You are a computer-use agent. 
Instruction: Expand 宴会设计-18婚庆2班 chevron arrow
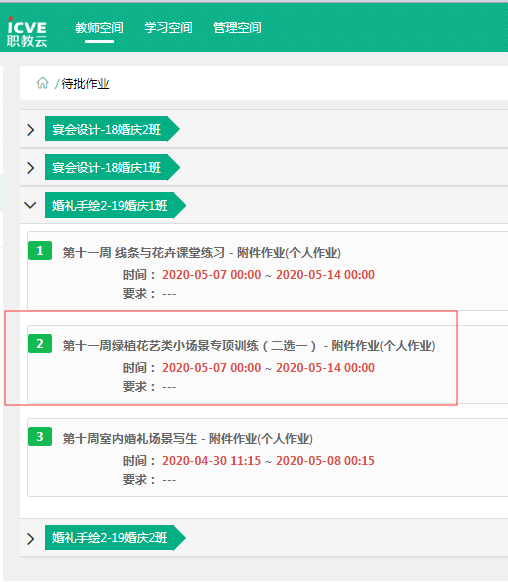[x=31, y=130]
